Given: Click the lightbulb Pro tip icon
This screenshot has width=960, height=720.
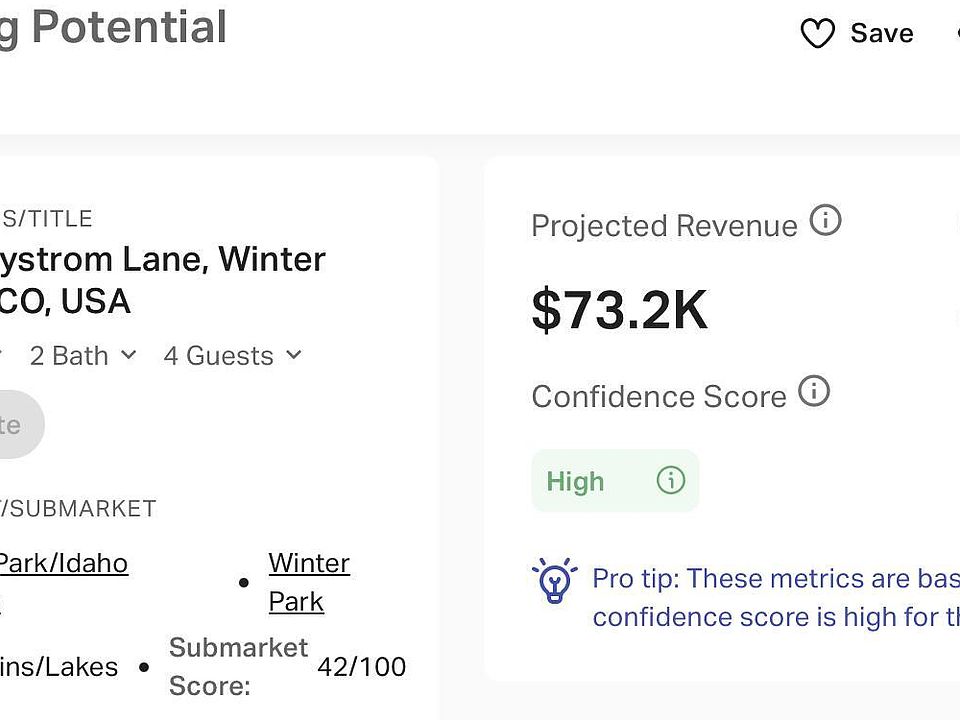Looking at the screenshot, I should pos(554,581).
